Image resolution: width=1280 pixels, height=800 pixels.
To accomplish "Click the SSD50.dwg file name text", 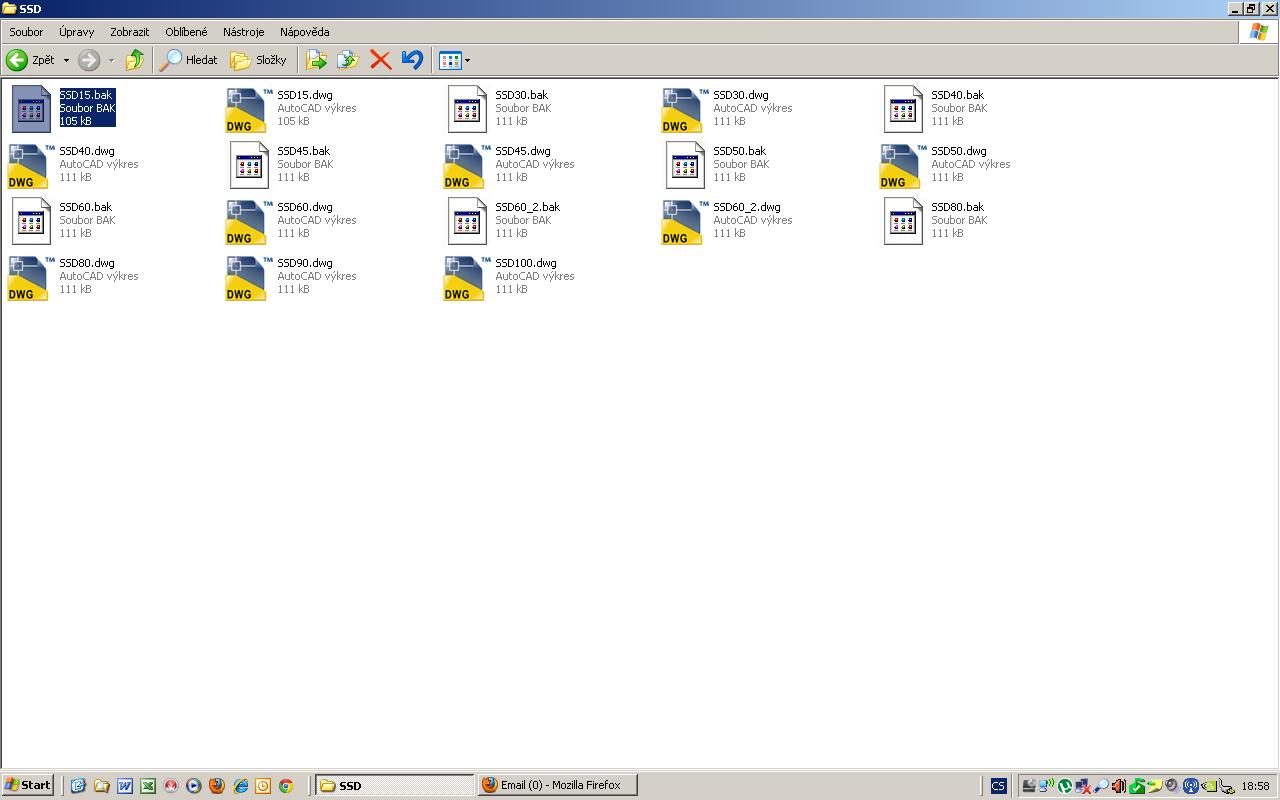I will pos(959,151).
